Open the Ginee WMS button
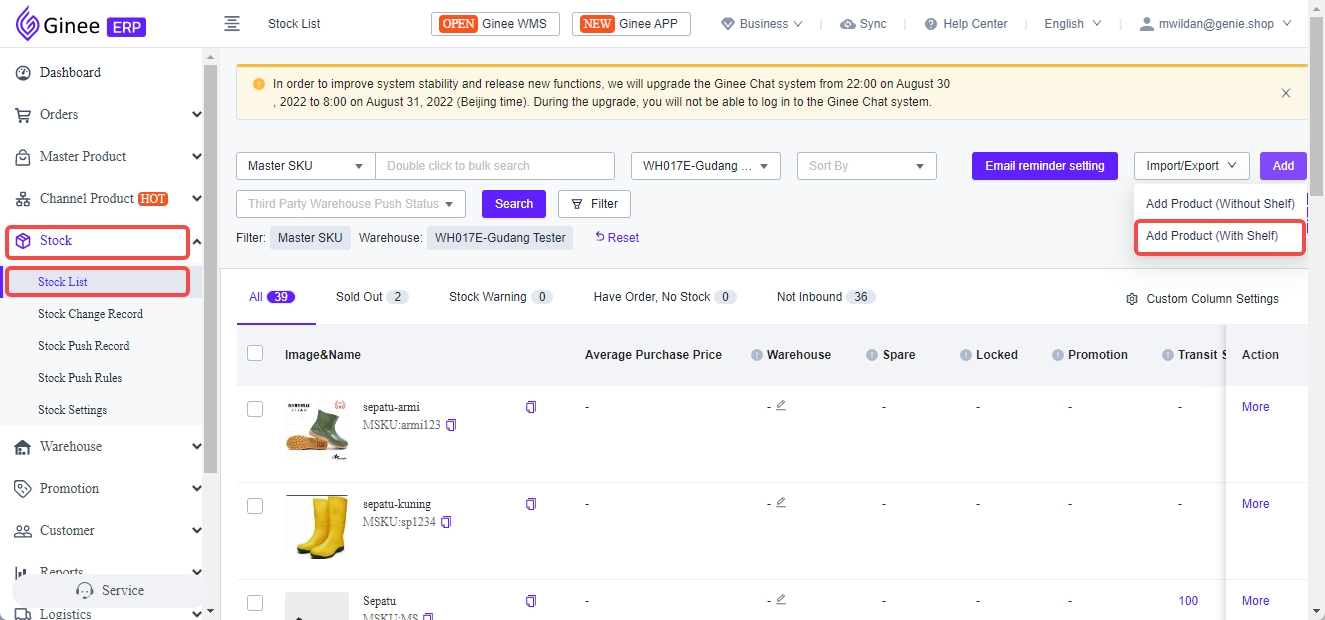Image resolution: width=1325 pixels, height=620 pixels. (x=495, y=24)
